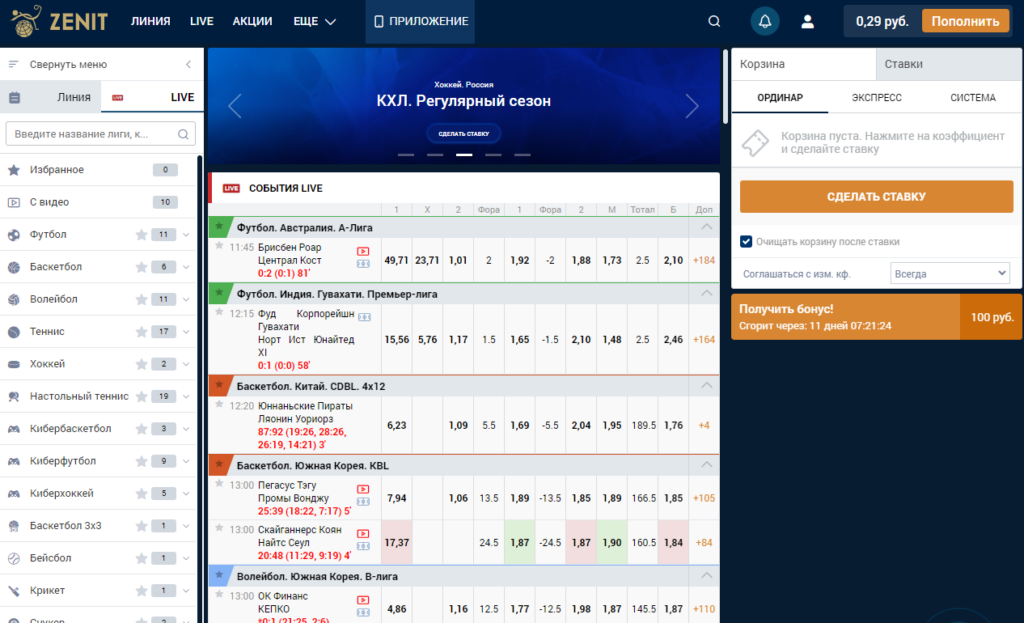Select the last banner slide indicator
1024x623 pixels.
[522, 155]
